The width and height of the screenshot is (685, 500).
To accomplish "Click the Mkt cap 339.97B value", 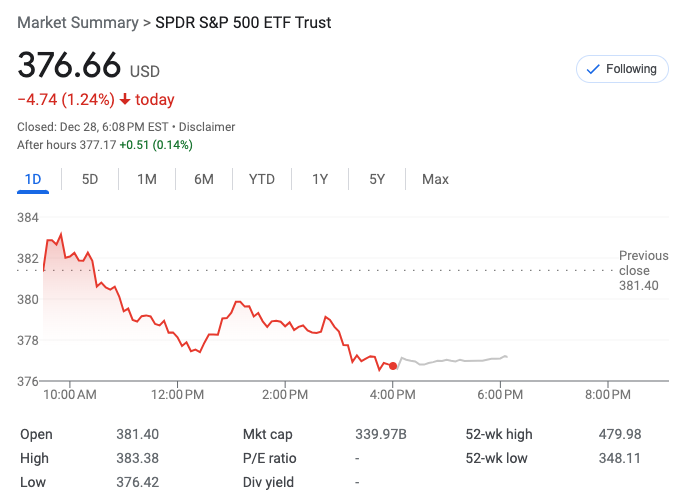I will tap(381, 434).
